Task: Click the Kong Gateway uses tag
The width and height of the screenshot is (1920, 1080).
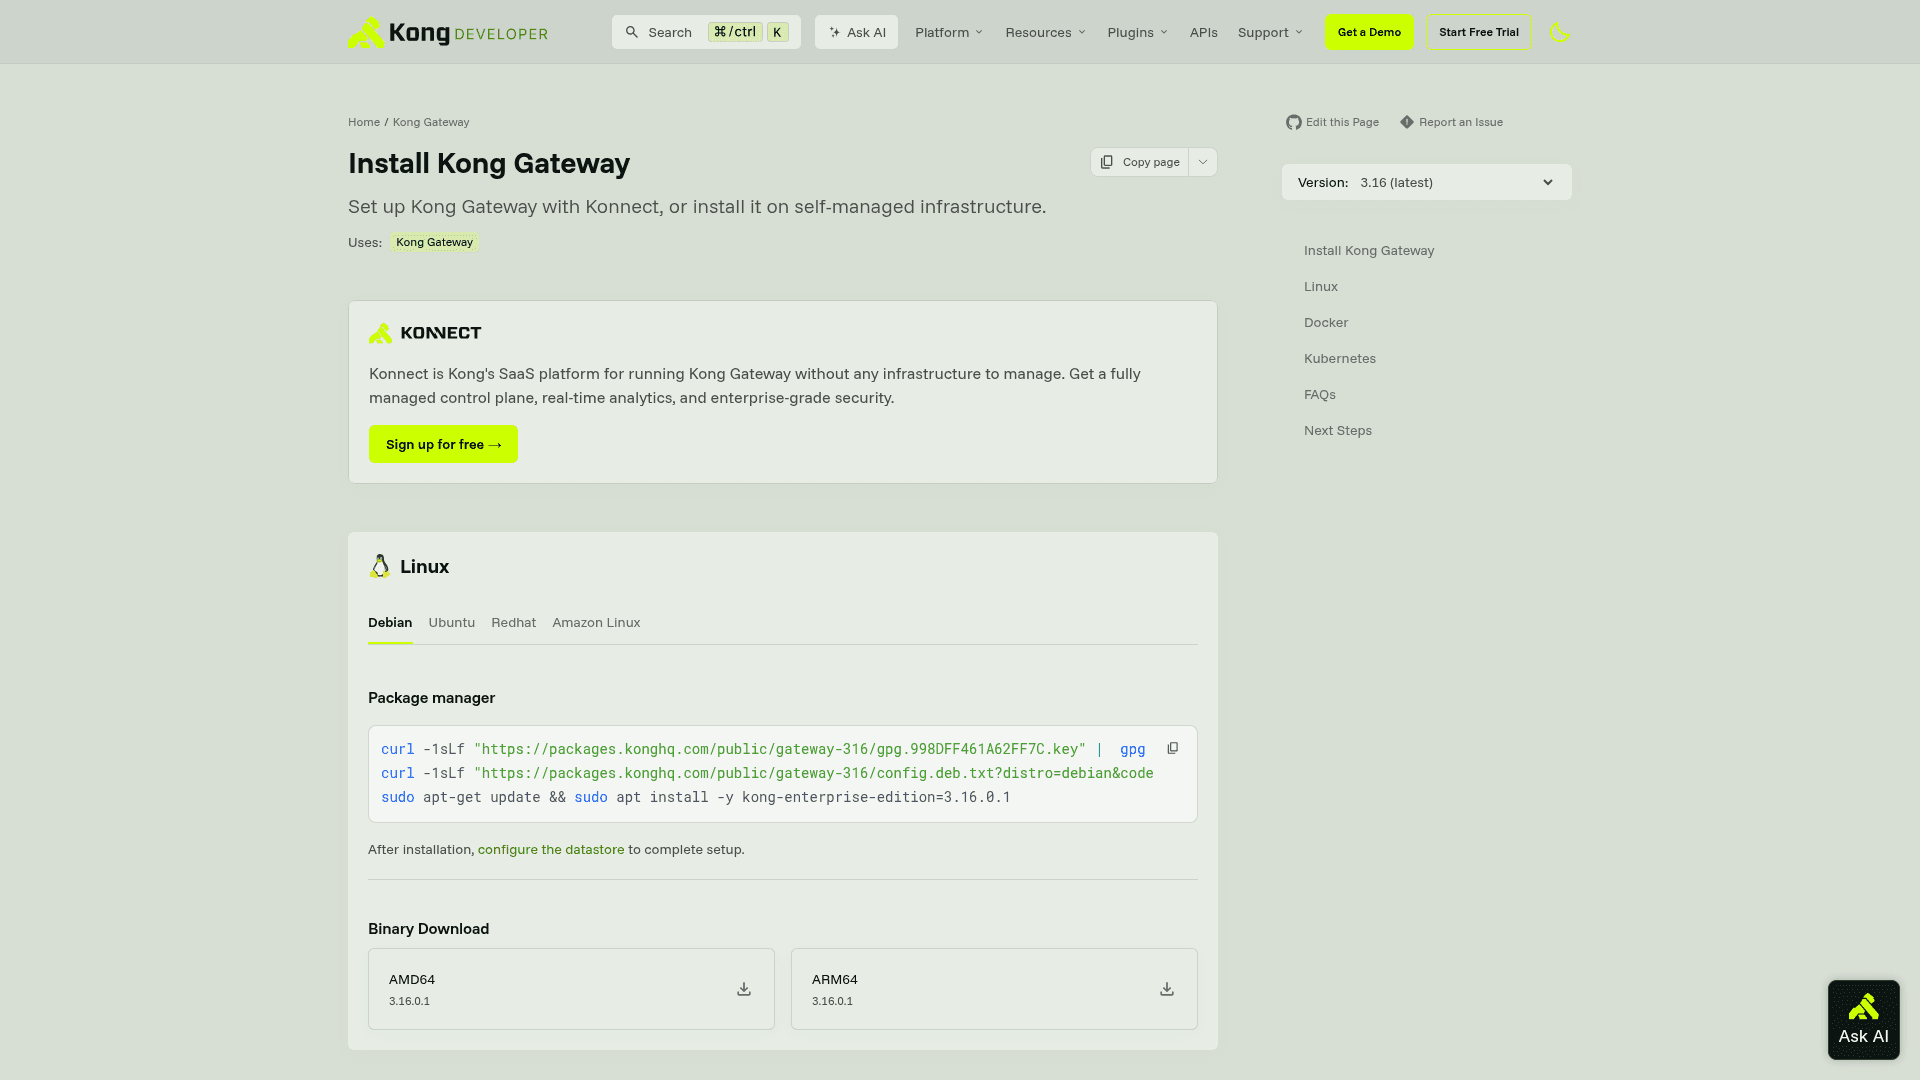Action: coord(434,242)
